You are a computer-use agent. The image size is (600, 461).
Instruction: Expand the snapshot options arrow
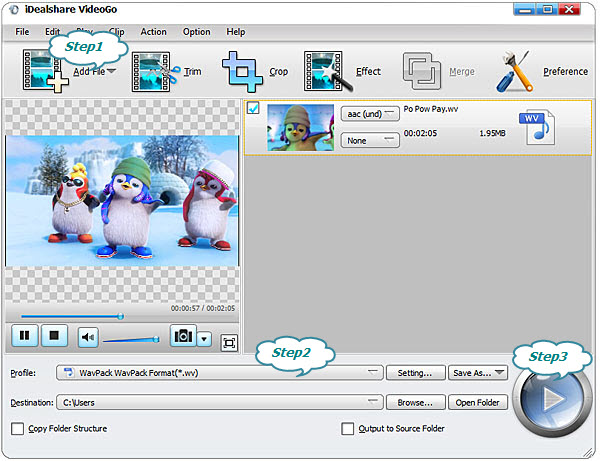204,339
